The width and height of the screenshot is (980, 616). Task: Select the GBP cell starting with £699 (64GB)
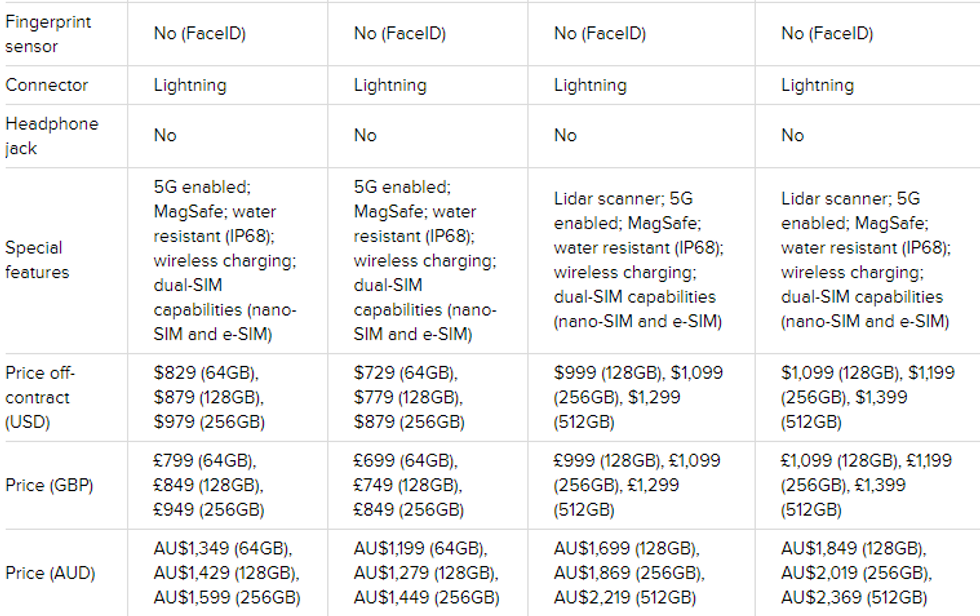pos(408,485)
